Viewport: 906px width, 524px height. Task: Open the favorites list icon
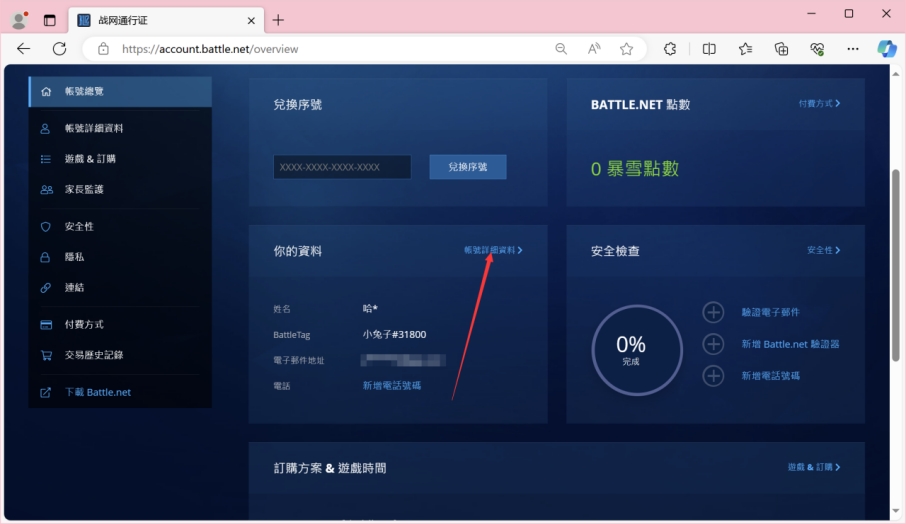click(745, 49)
